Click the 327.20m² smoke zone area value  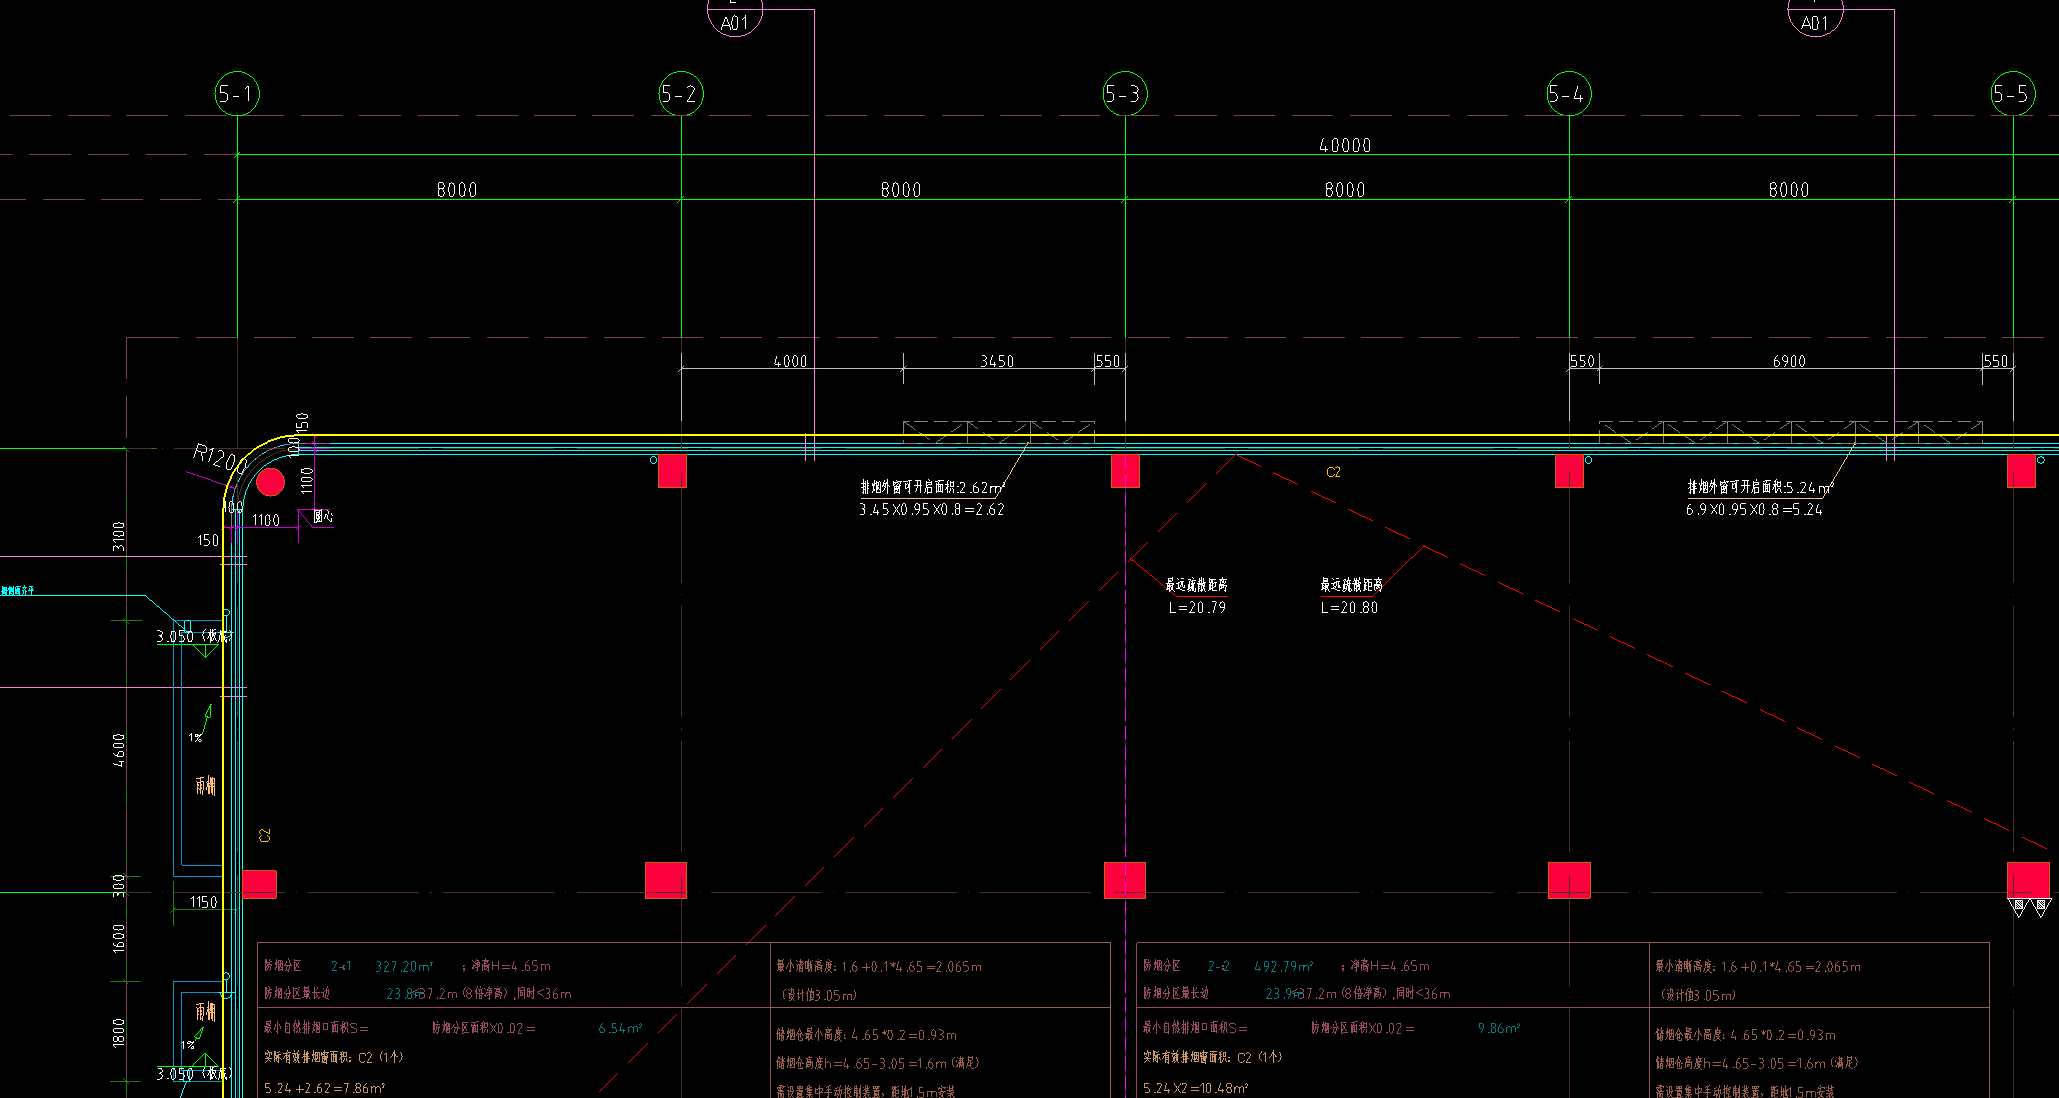(x=404, y=967)
